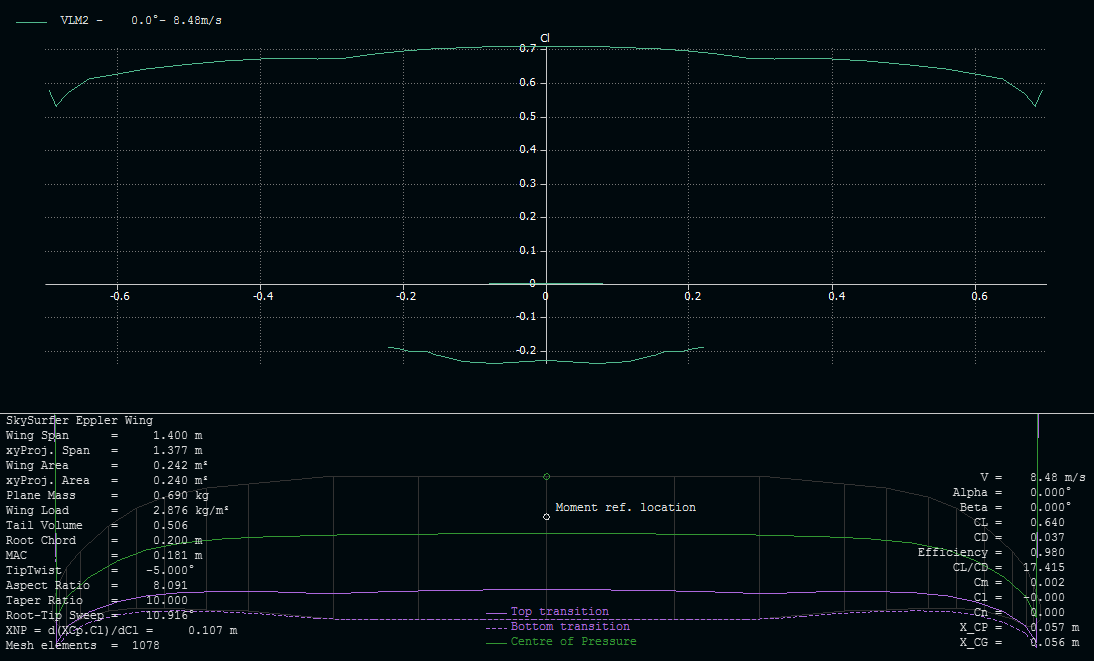Click the Bottom transition dashed line sample

click(x=496, y=627)
